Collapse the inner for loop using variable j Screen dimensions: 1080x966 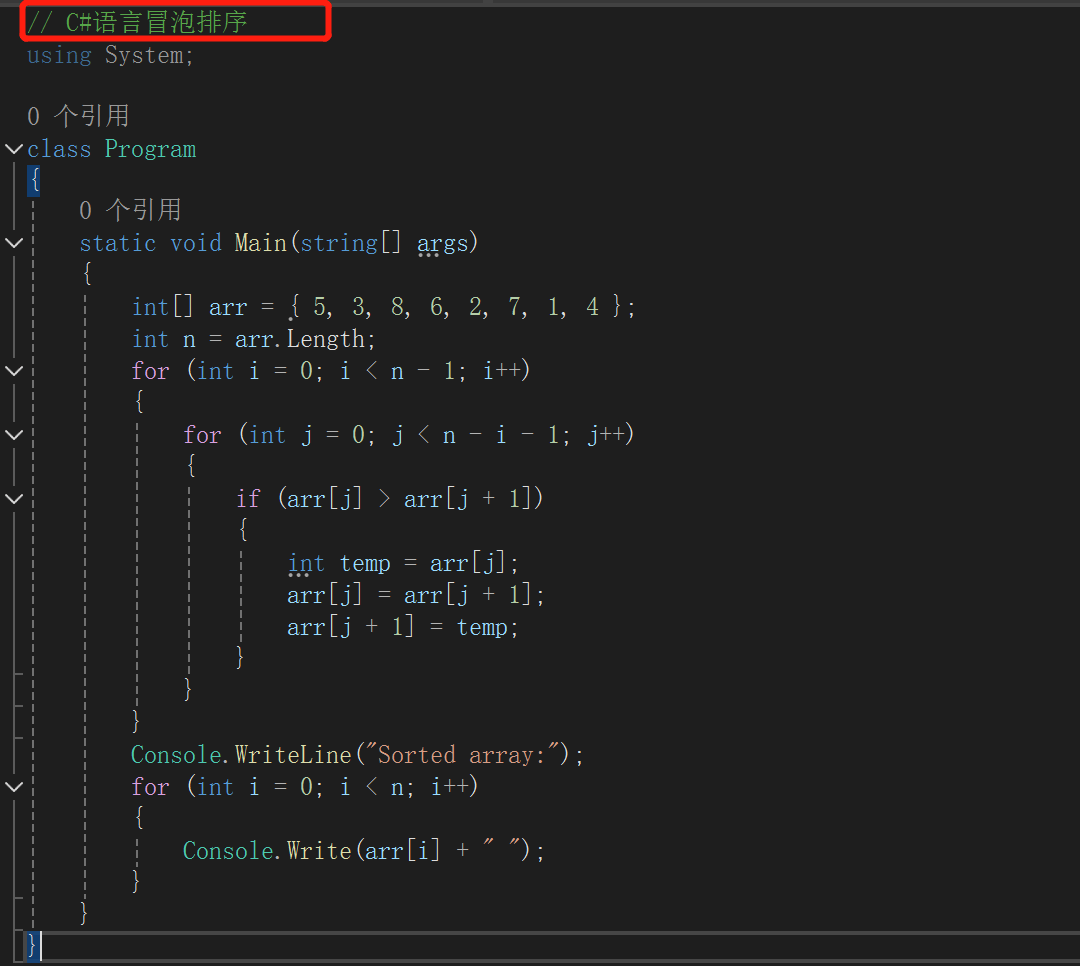click(x=13, y=435)
